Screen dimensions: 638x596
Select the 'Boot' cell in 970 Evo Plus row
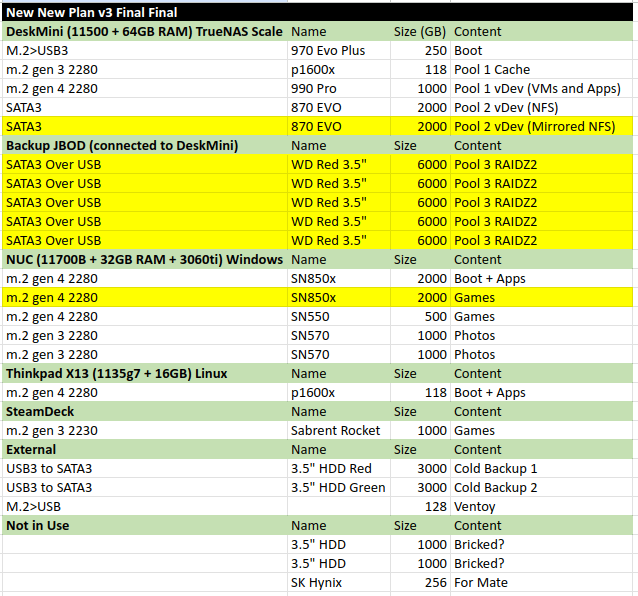click(542, 50)
